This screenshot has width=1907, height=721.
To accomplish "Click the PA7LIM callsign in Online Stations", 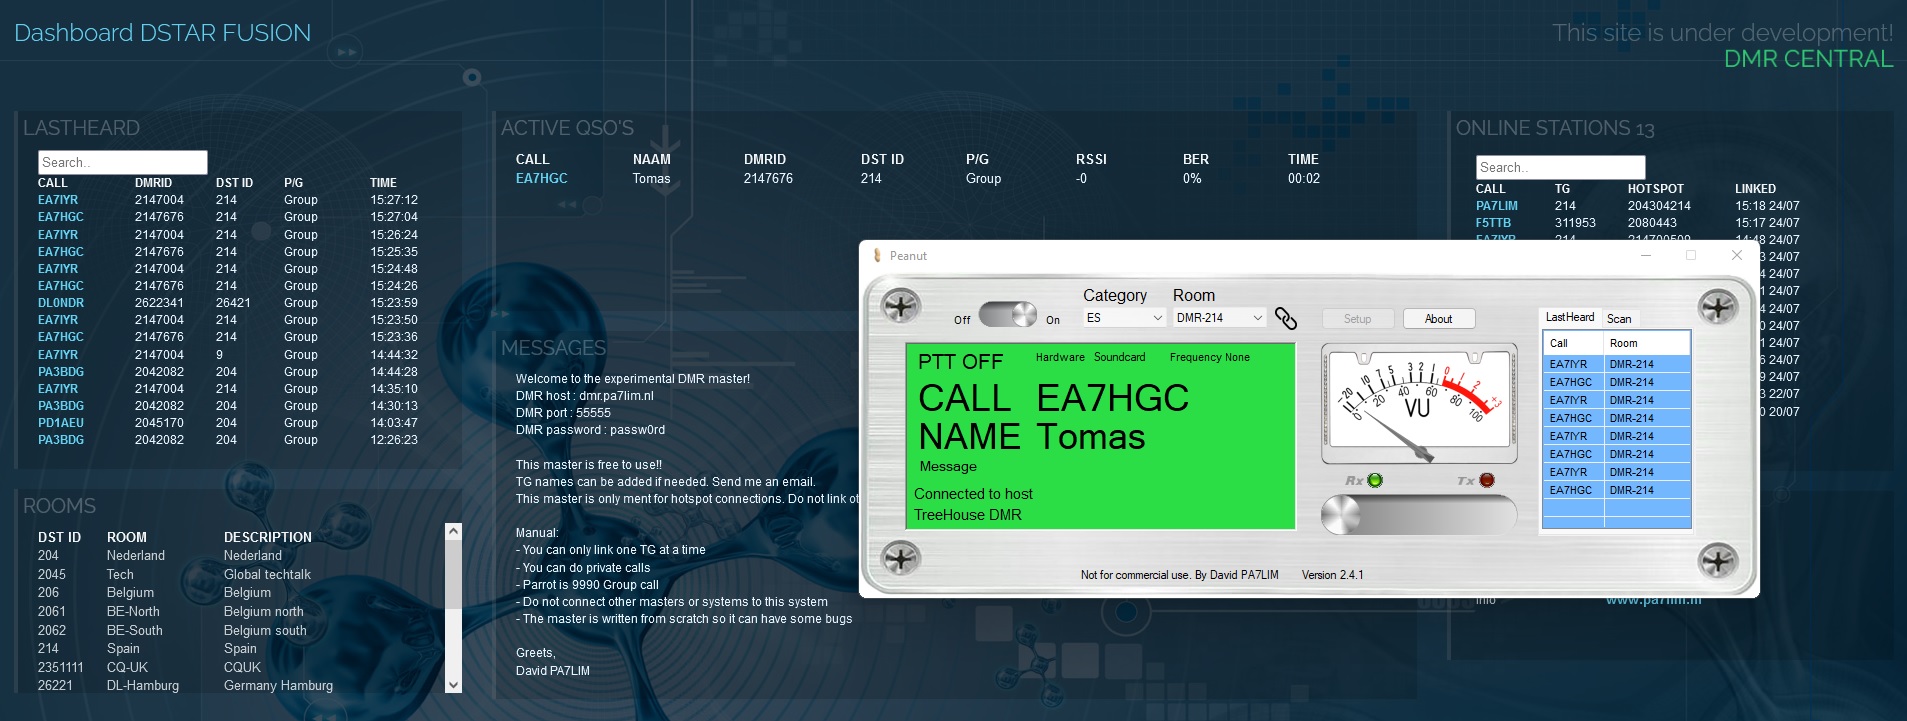I will tap(1496, 206).
